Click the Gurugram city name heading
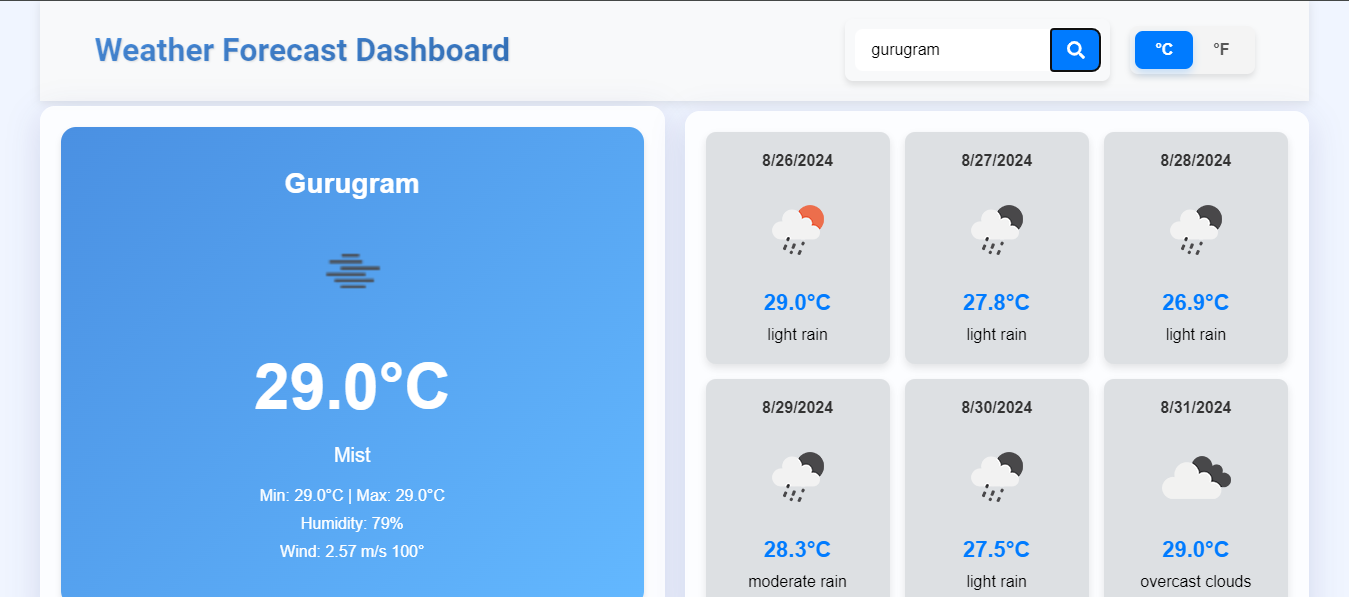This screenshot has height=597, width=1349. coord(352,183)
